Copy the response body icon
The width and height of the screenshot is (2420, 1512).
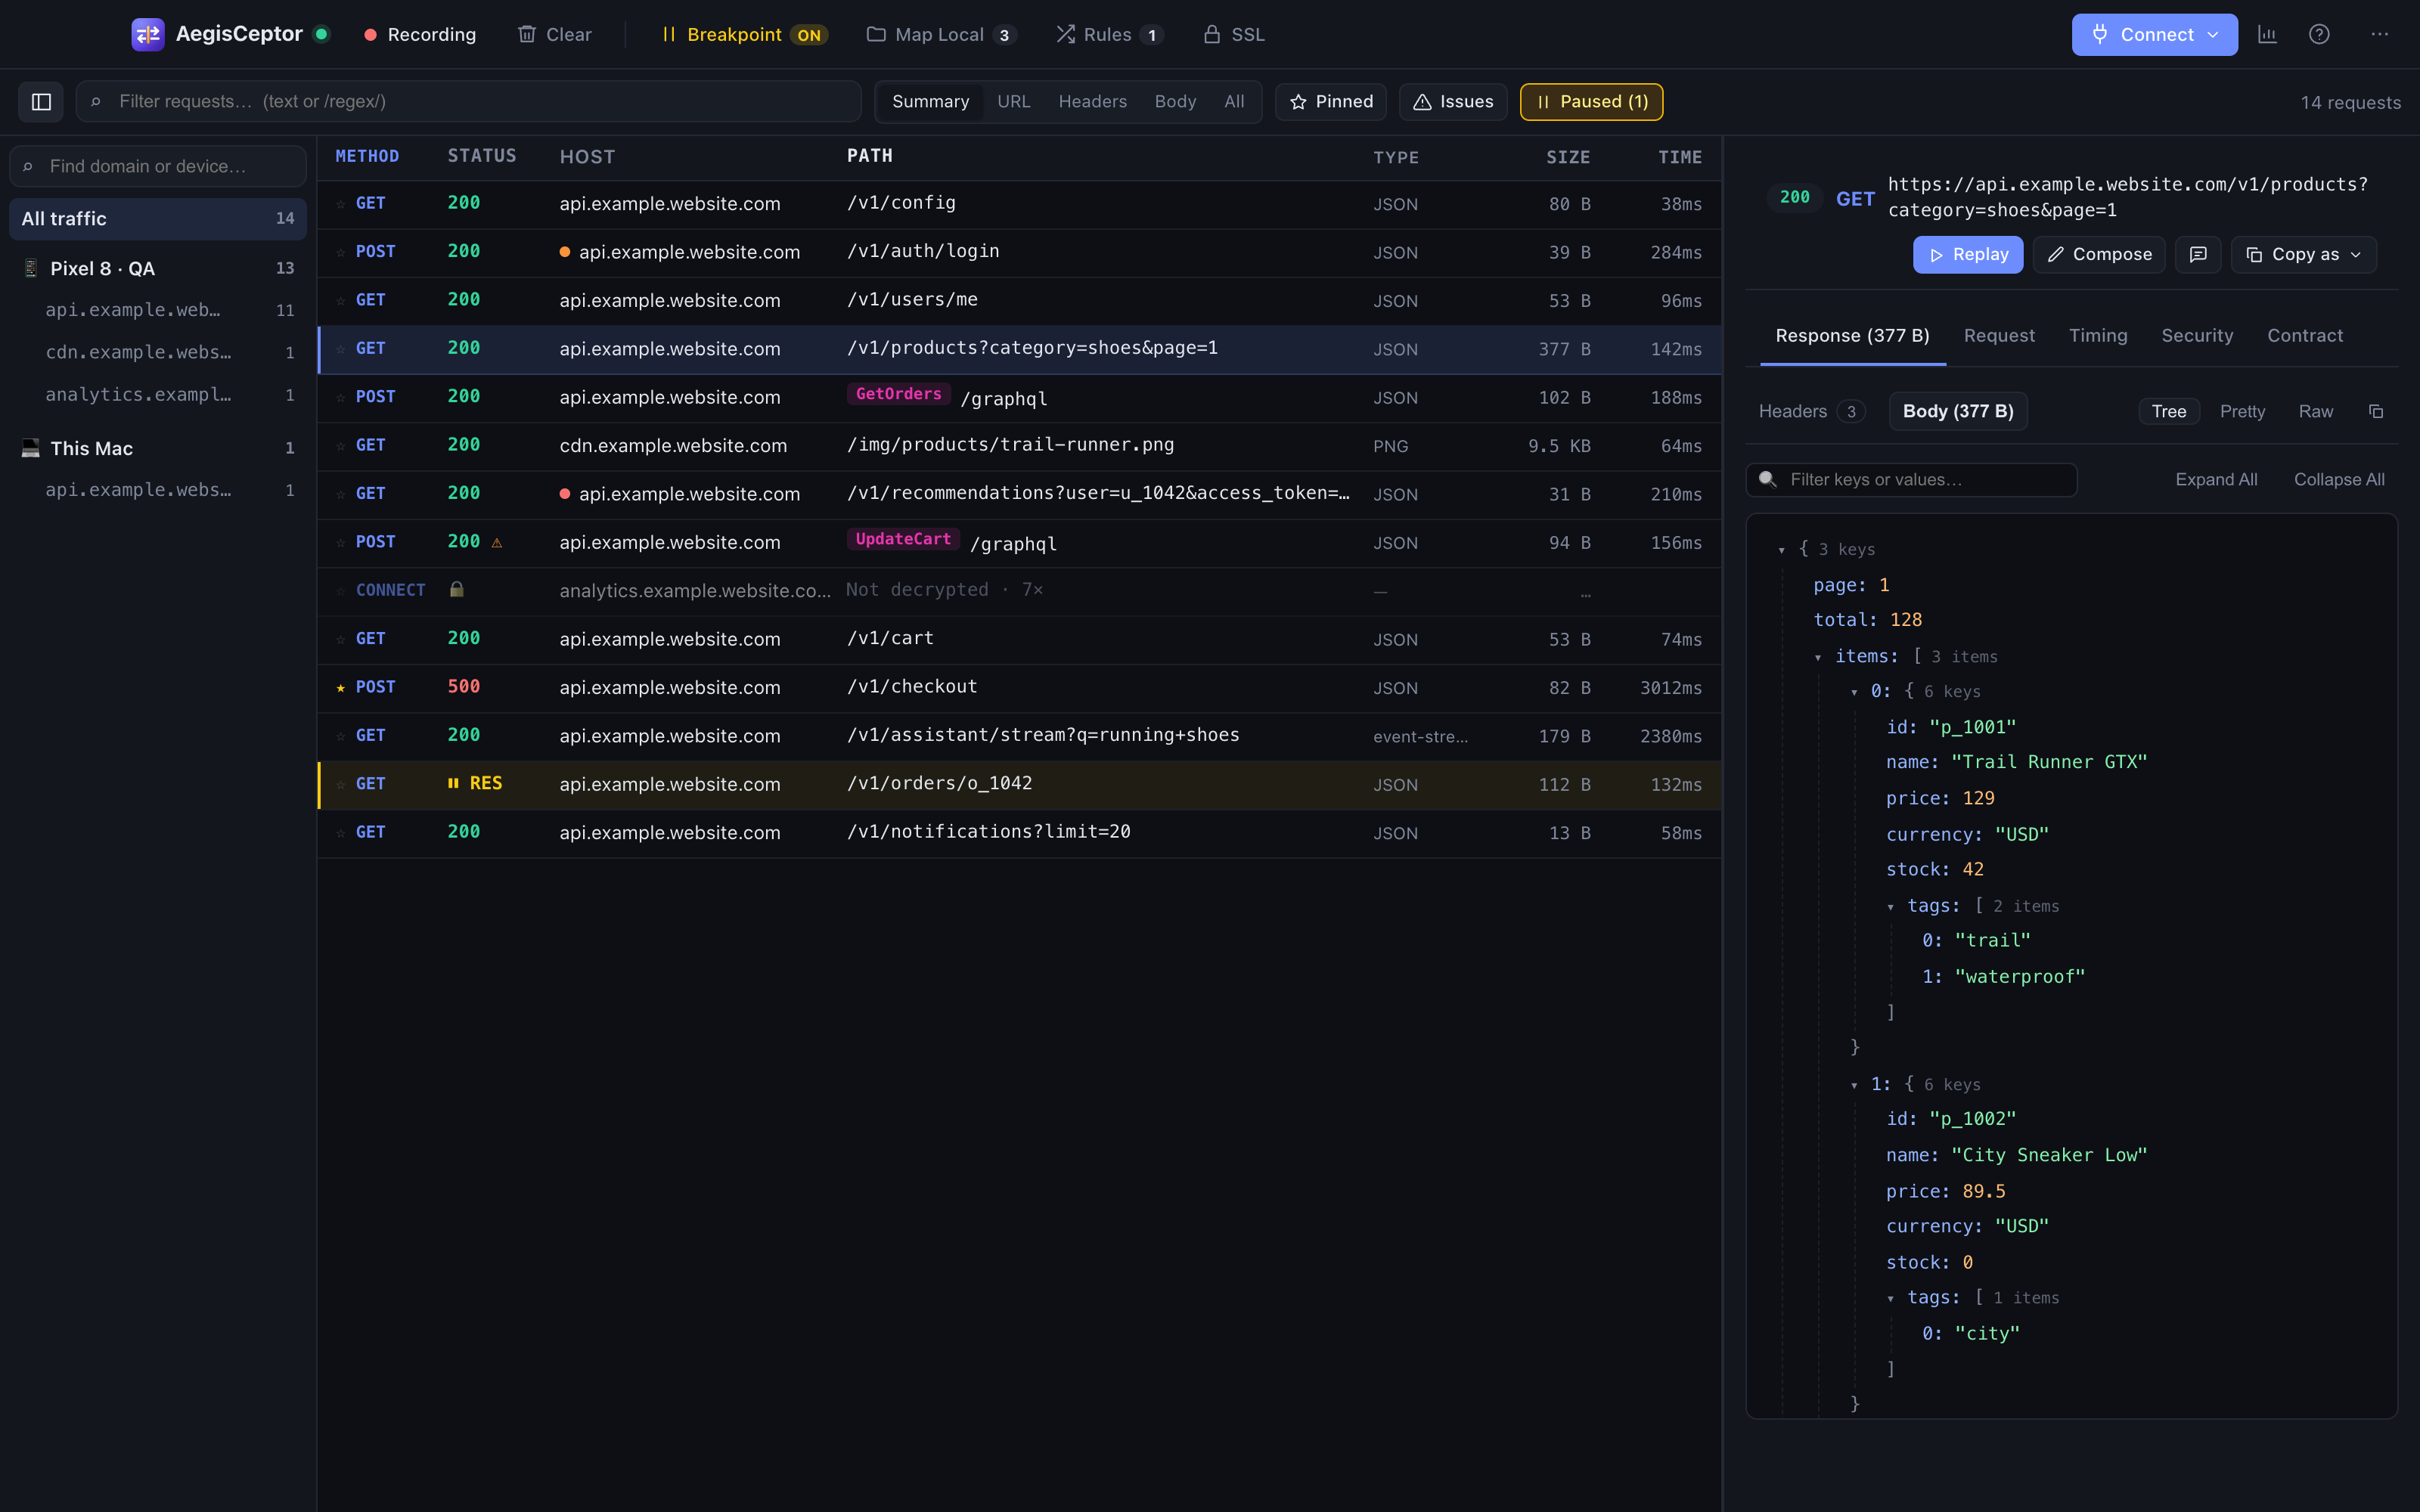2376,411
